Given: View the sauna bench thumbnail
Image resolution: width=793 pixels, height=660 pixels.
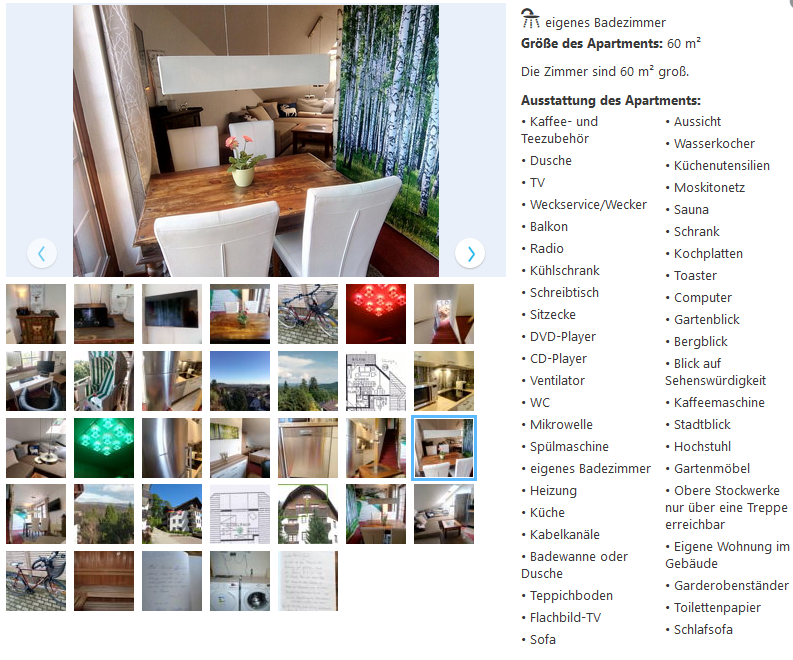Looking at the screenshot, I should coord(104,581).
